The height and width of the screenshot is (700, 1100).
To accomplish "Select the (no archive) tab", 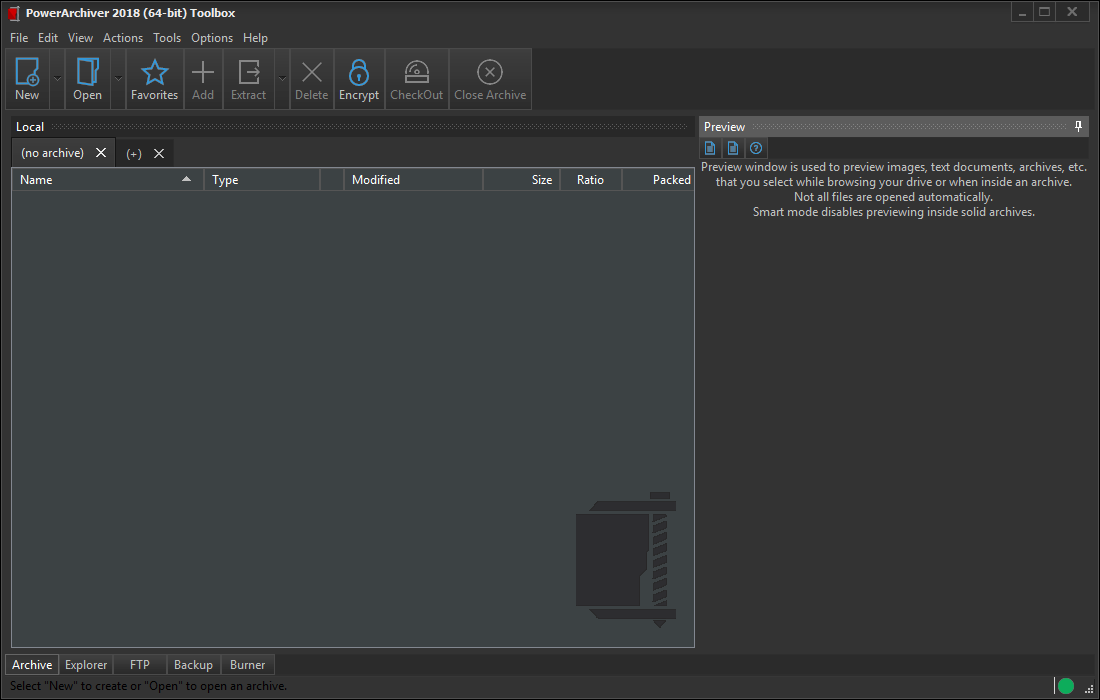I will point(53,153).
